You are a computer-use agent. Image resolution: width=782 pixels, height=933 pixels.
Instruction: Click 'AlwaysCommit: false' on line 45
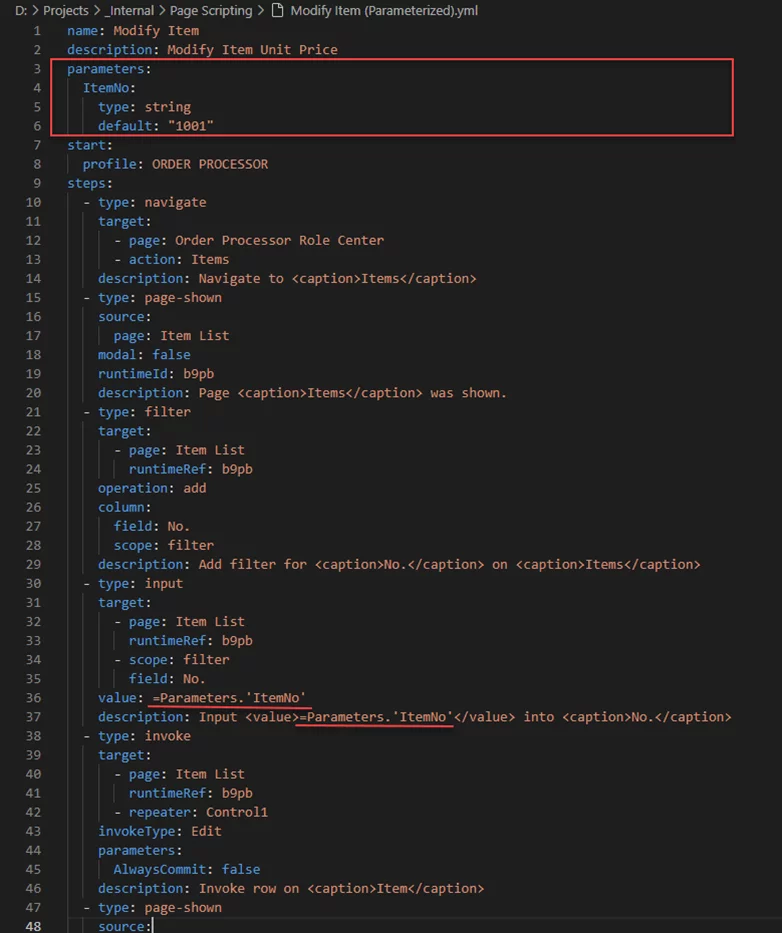[186, 869]
